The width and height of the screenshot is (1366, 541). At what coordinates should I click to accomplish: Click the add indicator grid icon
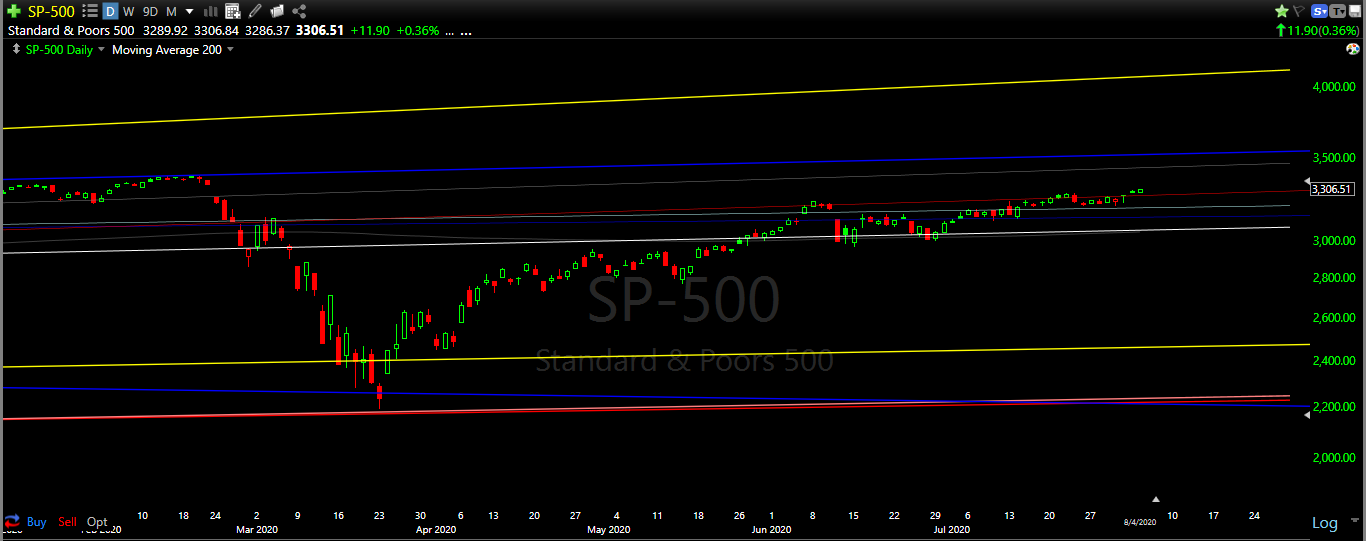coord(232,11)
